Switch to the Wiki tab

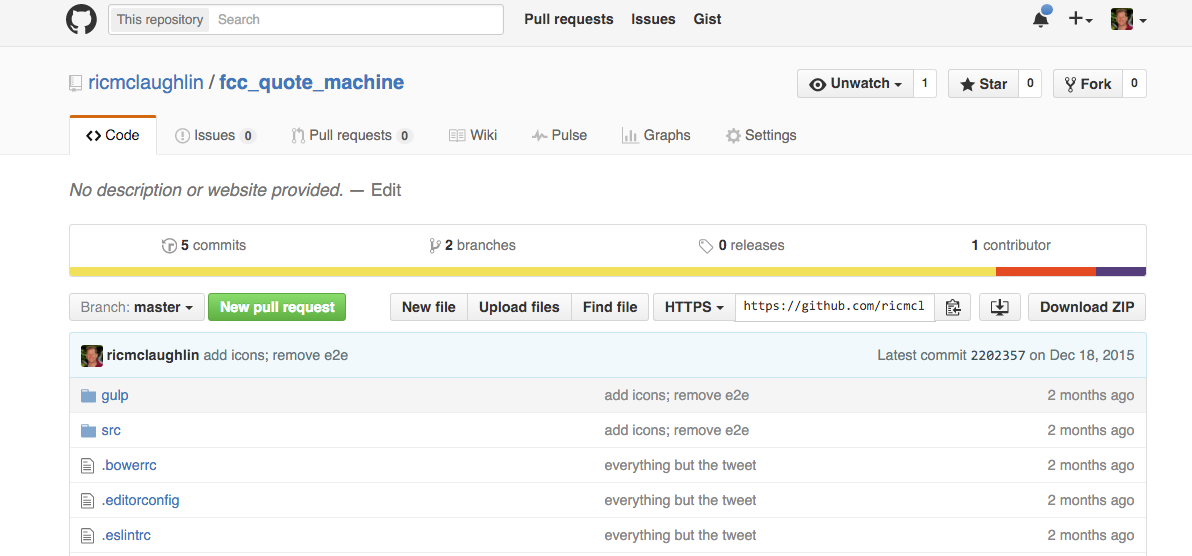click(x=473, y=135)
